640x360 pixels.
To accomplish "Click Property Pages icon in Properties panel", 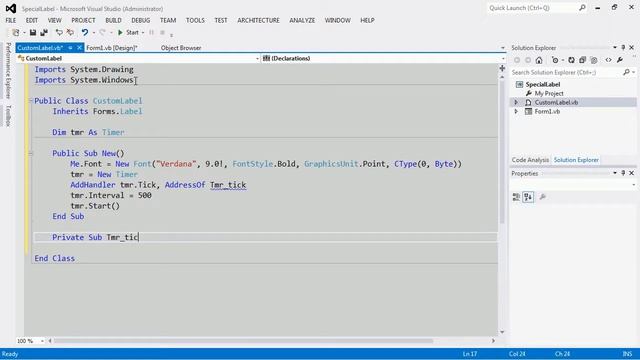I will (542, 197).
